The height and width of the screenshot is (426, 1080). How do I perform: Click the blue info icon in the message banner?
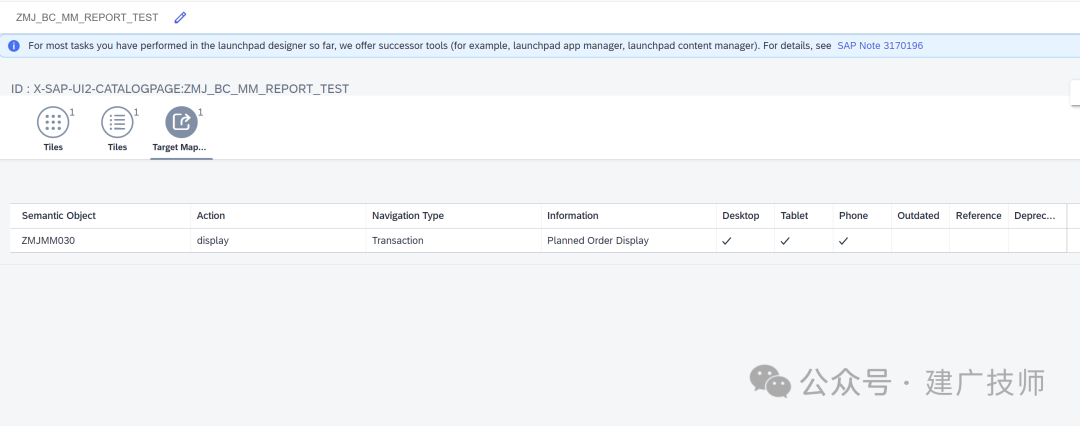pyautogui.click(x=14, y=46)
